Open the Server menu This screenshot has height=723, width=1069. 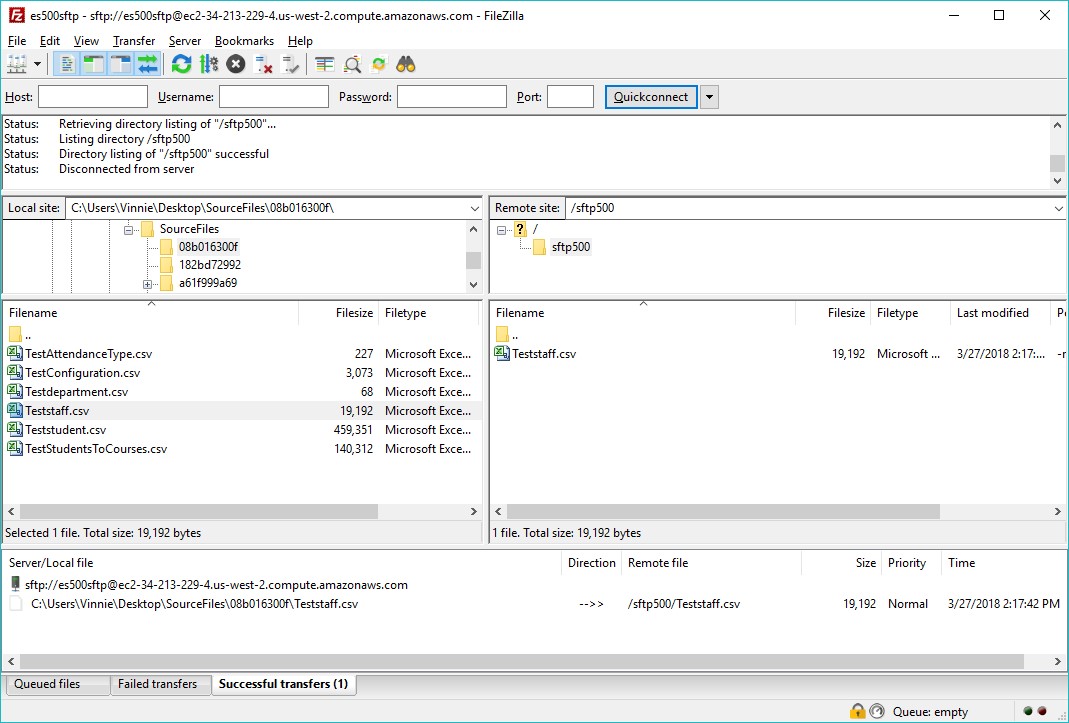pyautogui.click(x=185, y=41)
